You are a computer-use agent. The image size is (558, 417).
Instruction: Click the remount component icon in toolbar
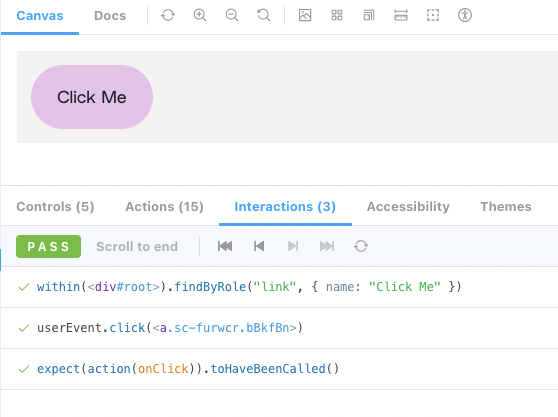click(168, 15)
